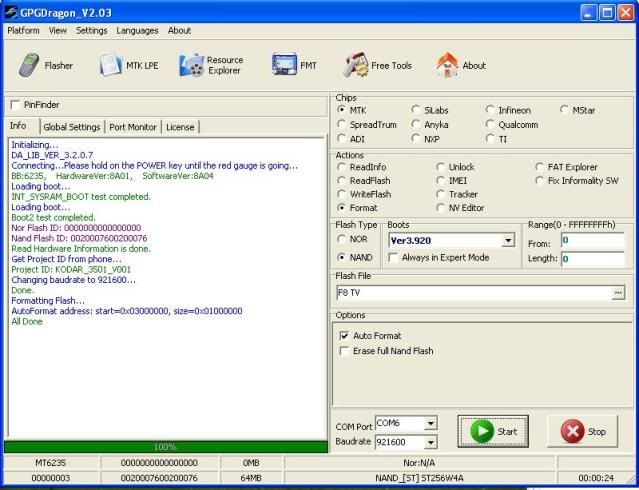Screen dimensions: 639x490
Task: Select the NV Editor action
Action: pyautogui.click(x=440, y=207)
